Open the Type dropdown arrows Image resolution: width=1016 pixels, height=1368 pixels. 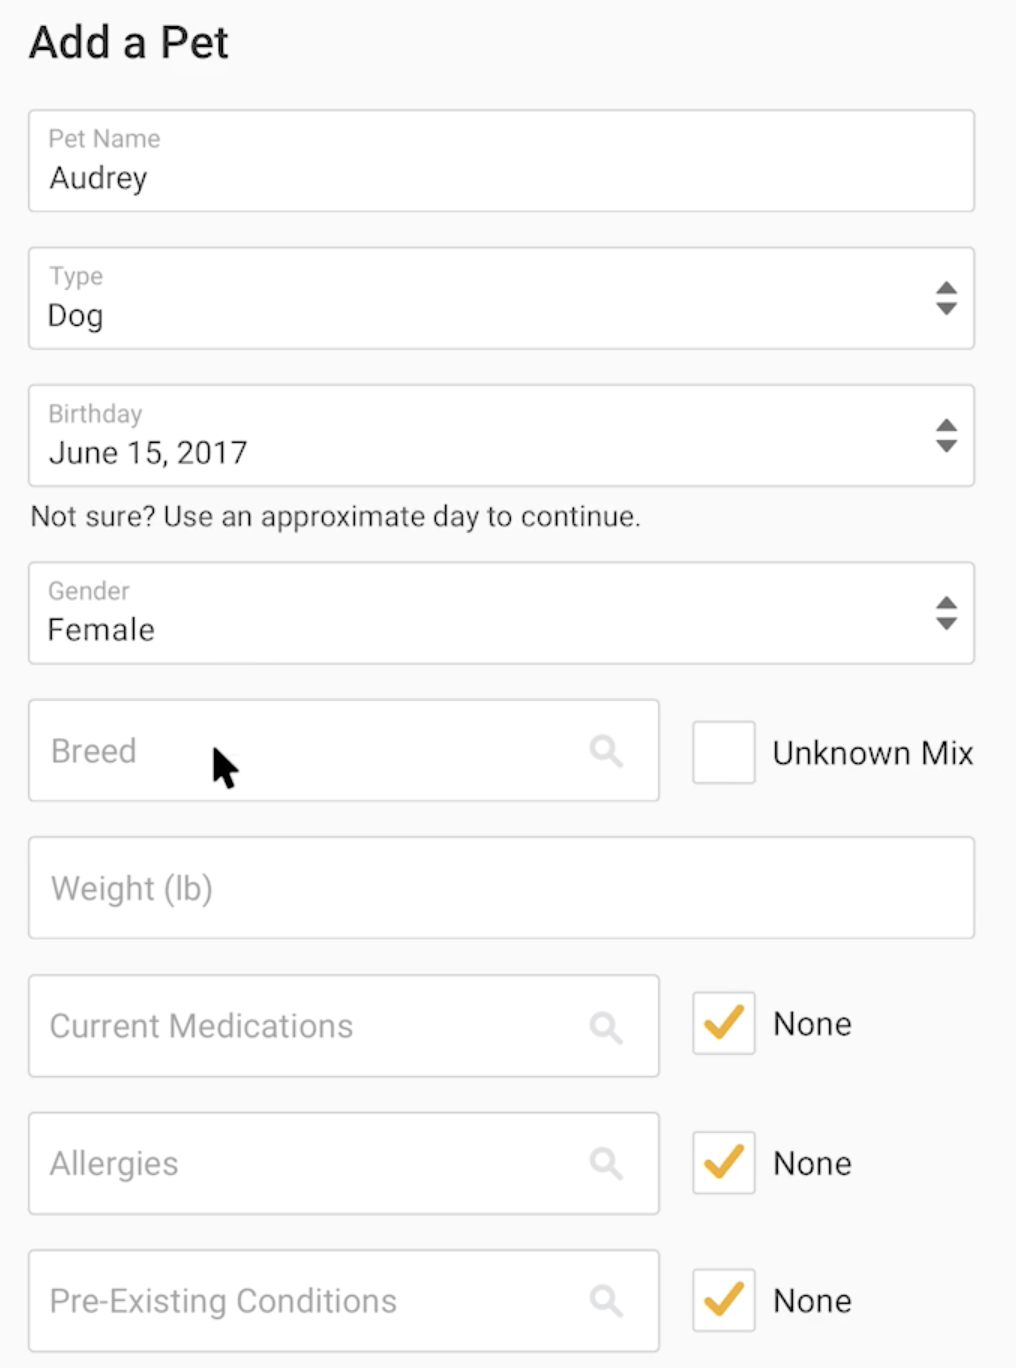tap(946, 298)
